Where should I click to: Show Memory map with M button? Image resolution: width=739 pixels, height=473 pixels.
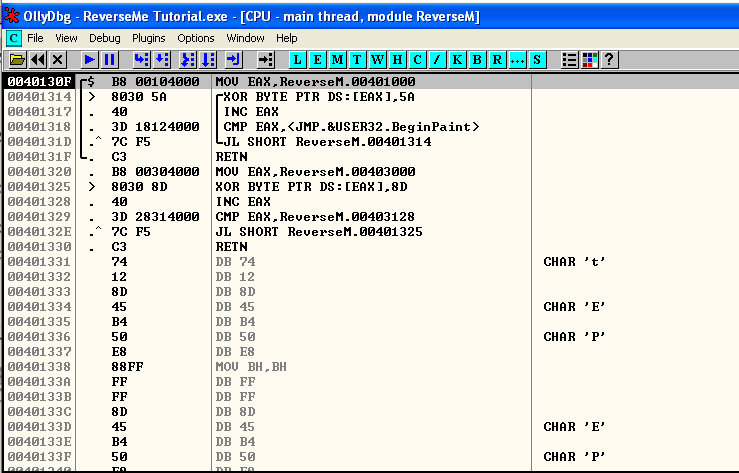(337, 60)
